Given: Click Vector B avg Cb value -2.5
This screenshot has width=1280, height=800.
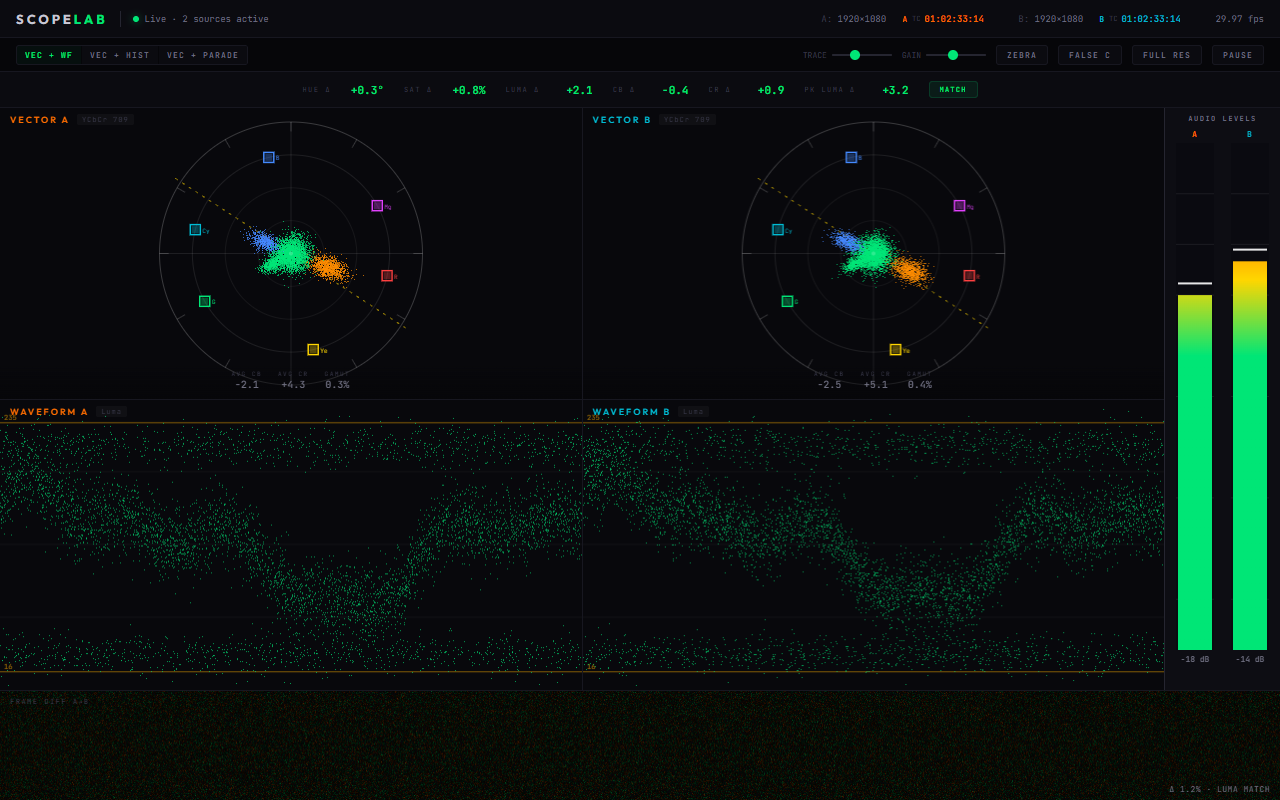Looking at the screenshot, I should (829, 385).
